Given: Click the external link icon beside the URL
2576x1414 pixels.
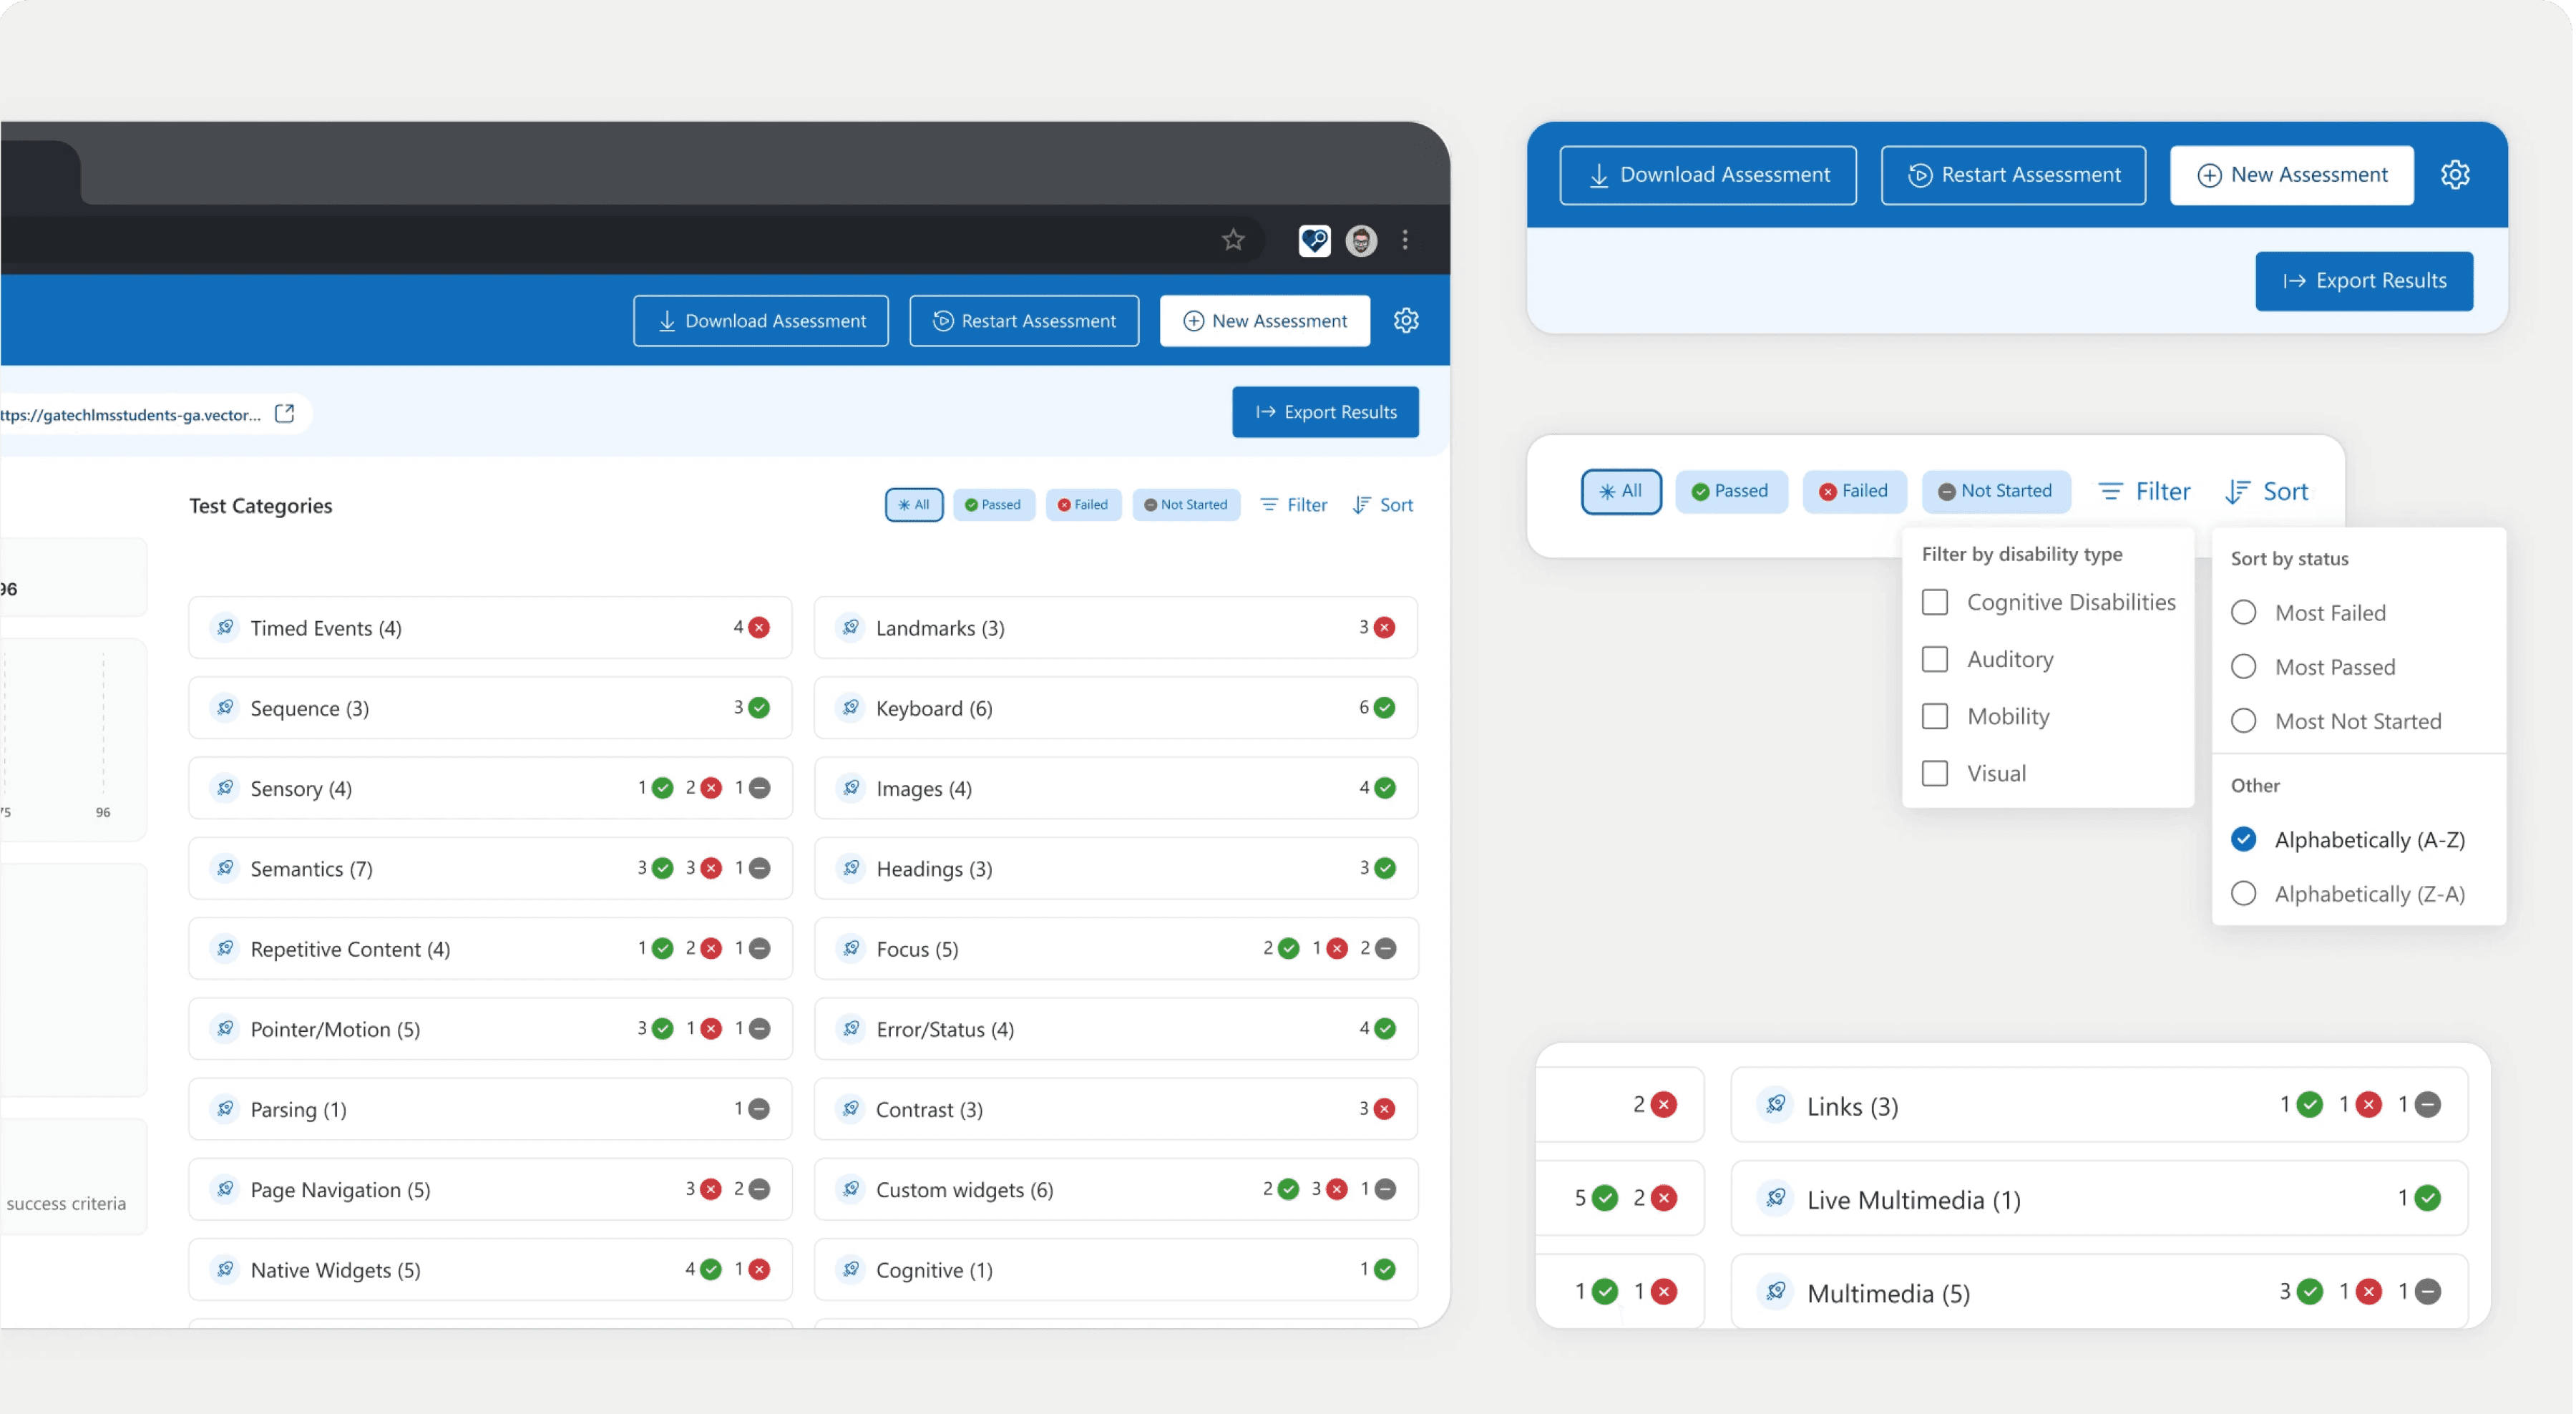Looking at the screenshot, I should pyautogui.click(x=285, y=413).
